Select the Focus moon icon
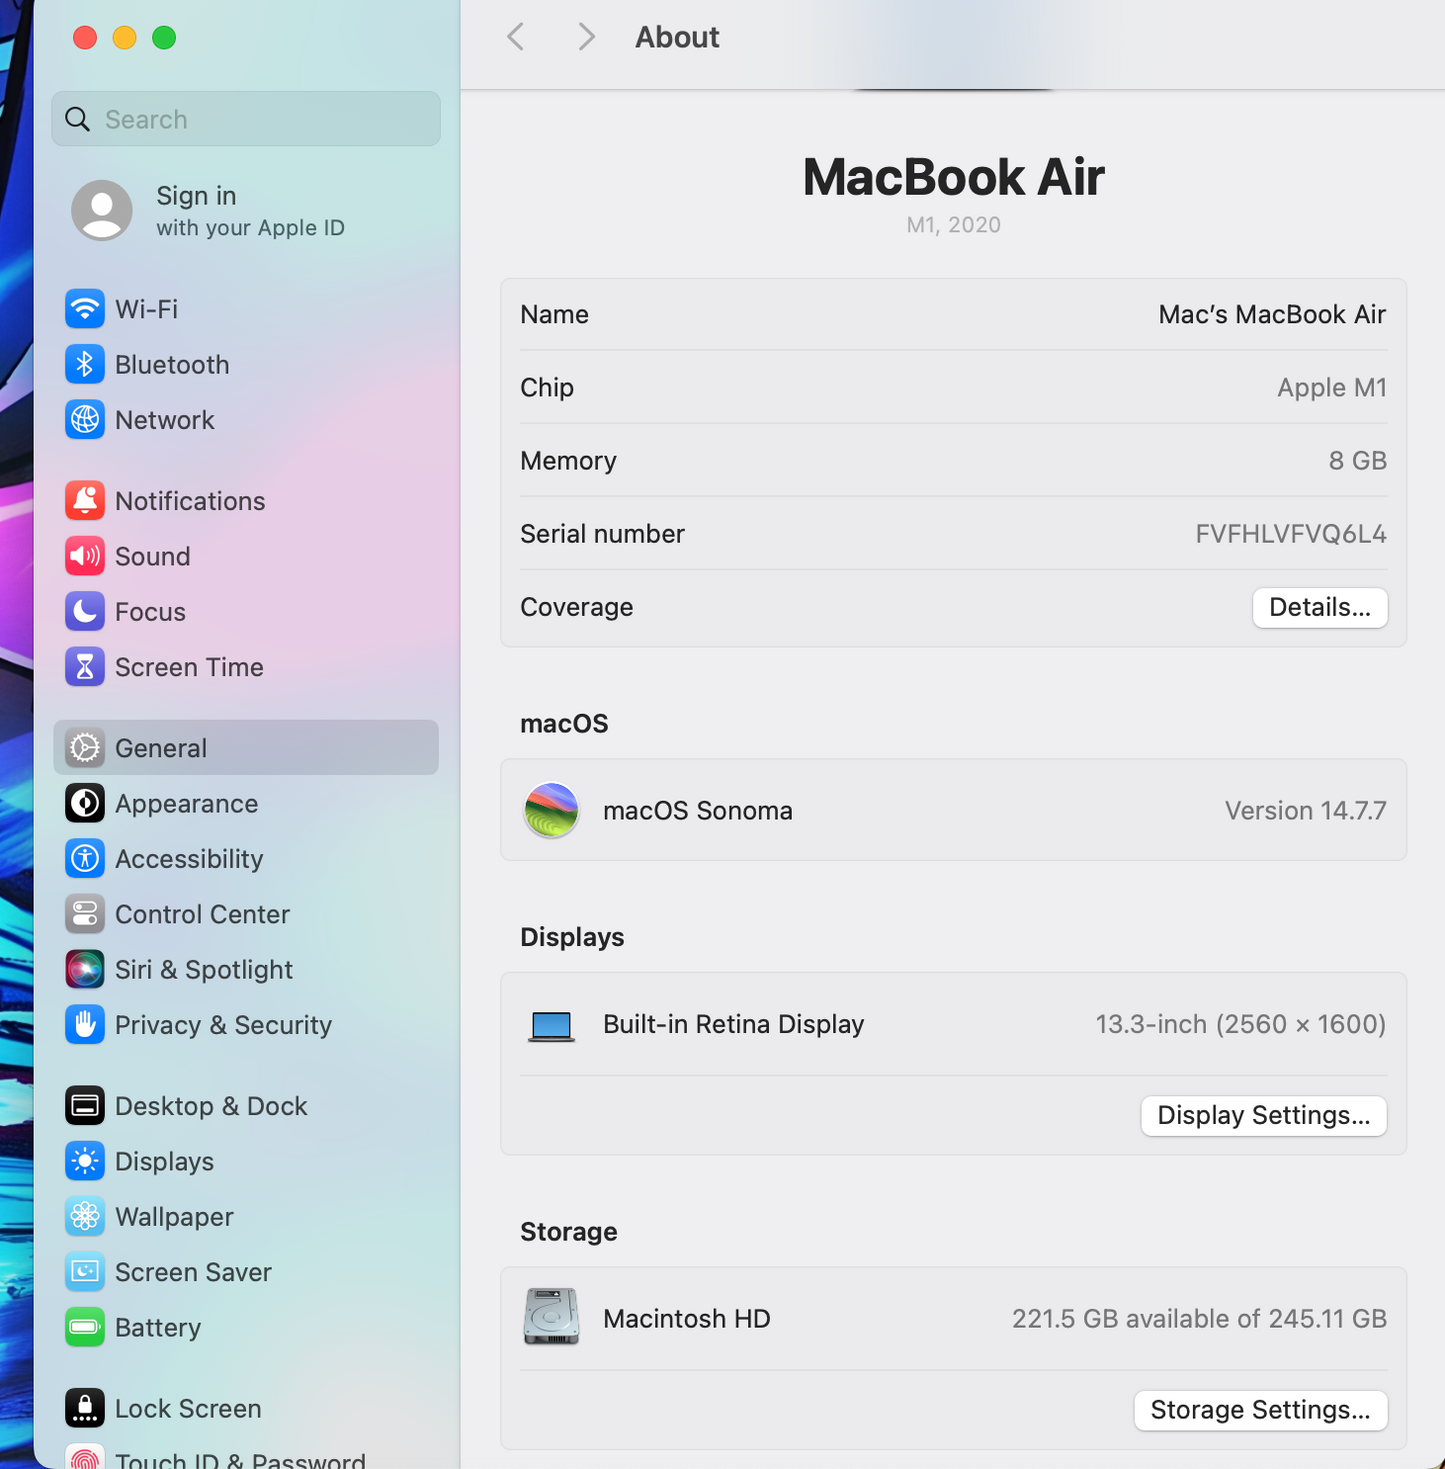Viewport: 1445px width, 1469px height. point(85,611)
